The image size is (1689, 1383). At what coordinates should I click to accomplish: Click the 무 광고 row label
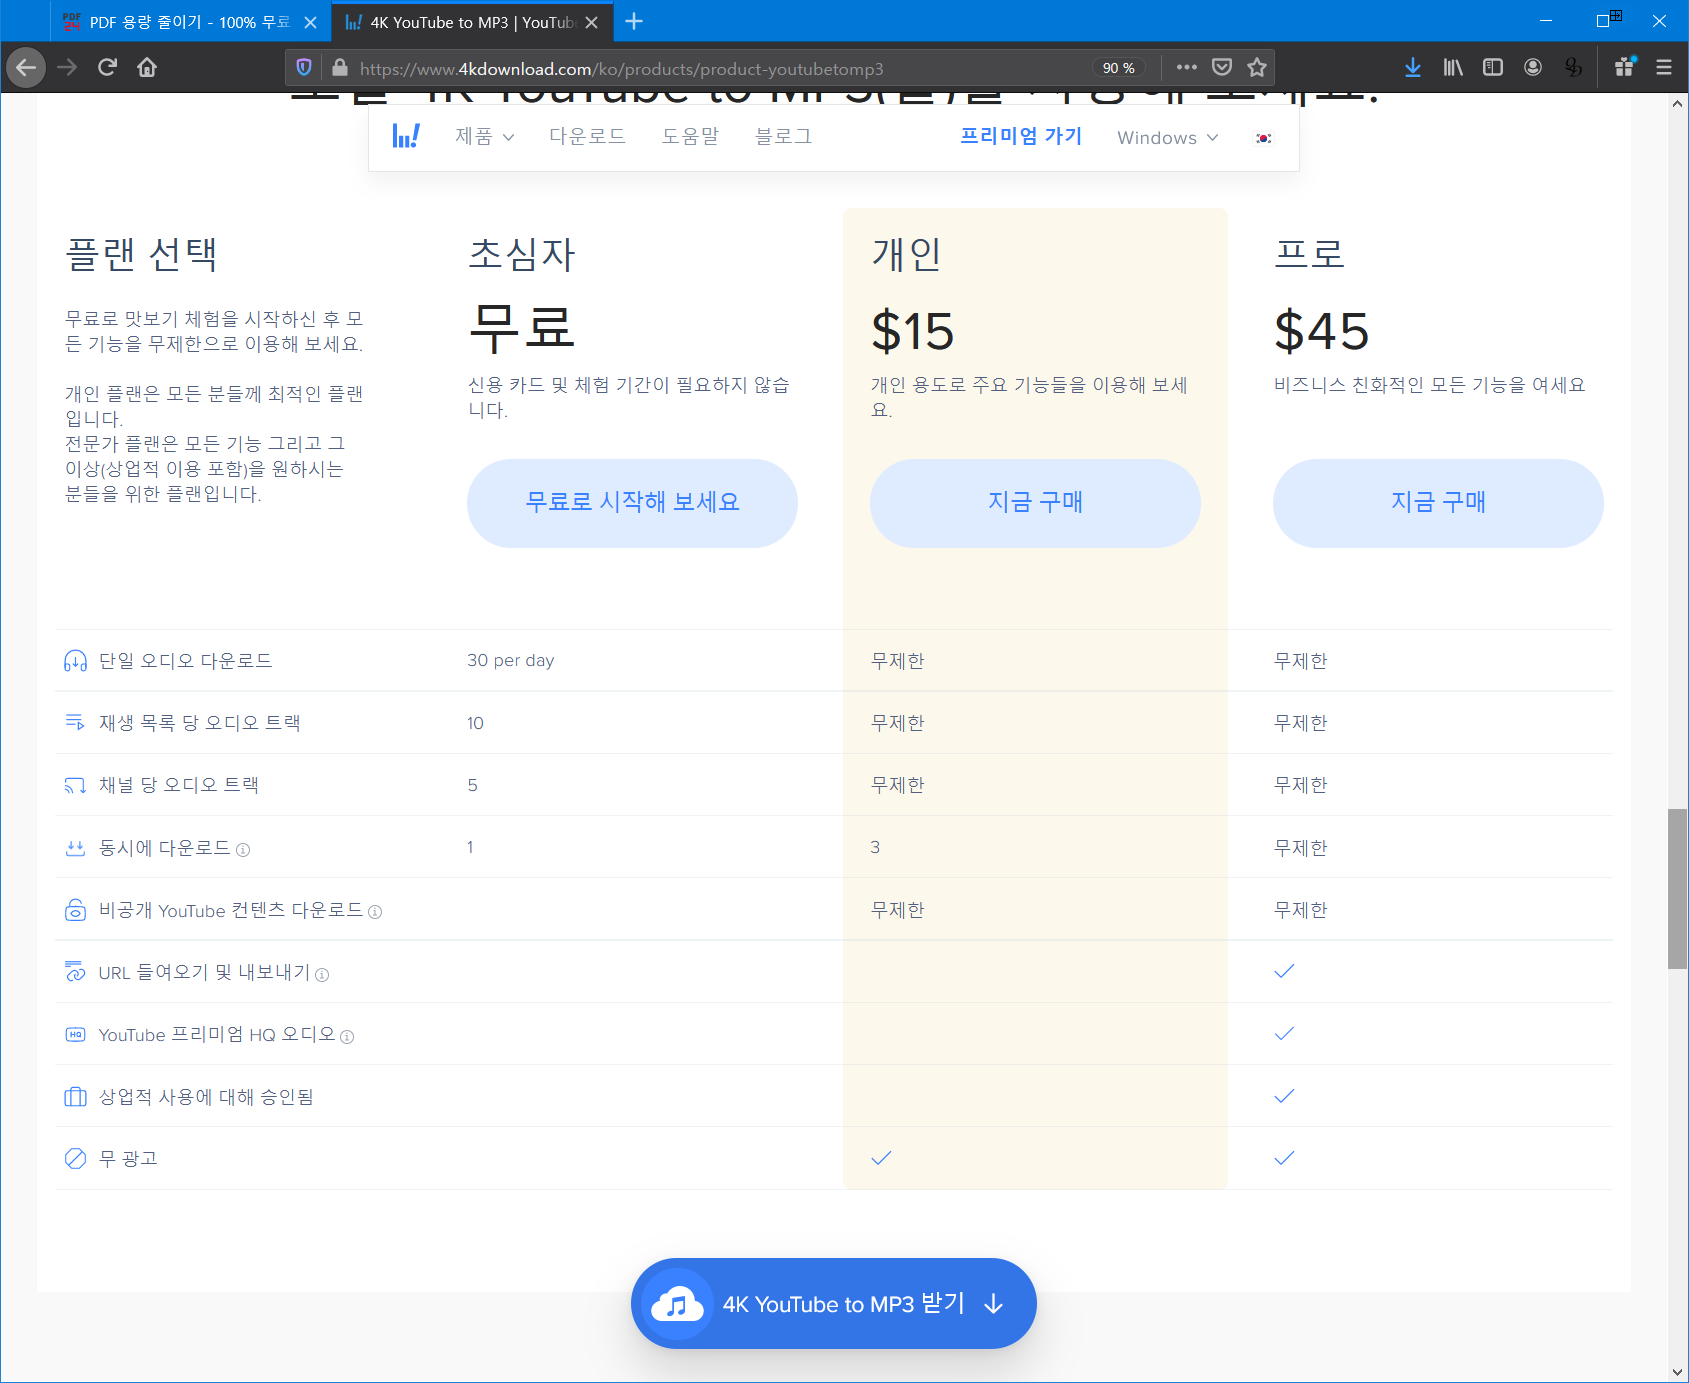point(128,1159)
